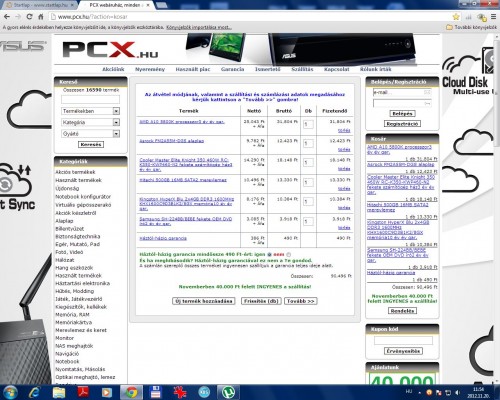Viewport: 500px width, 400px height.
Task: Reload the page with the refresh icon
Action: 29,16
